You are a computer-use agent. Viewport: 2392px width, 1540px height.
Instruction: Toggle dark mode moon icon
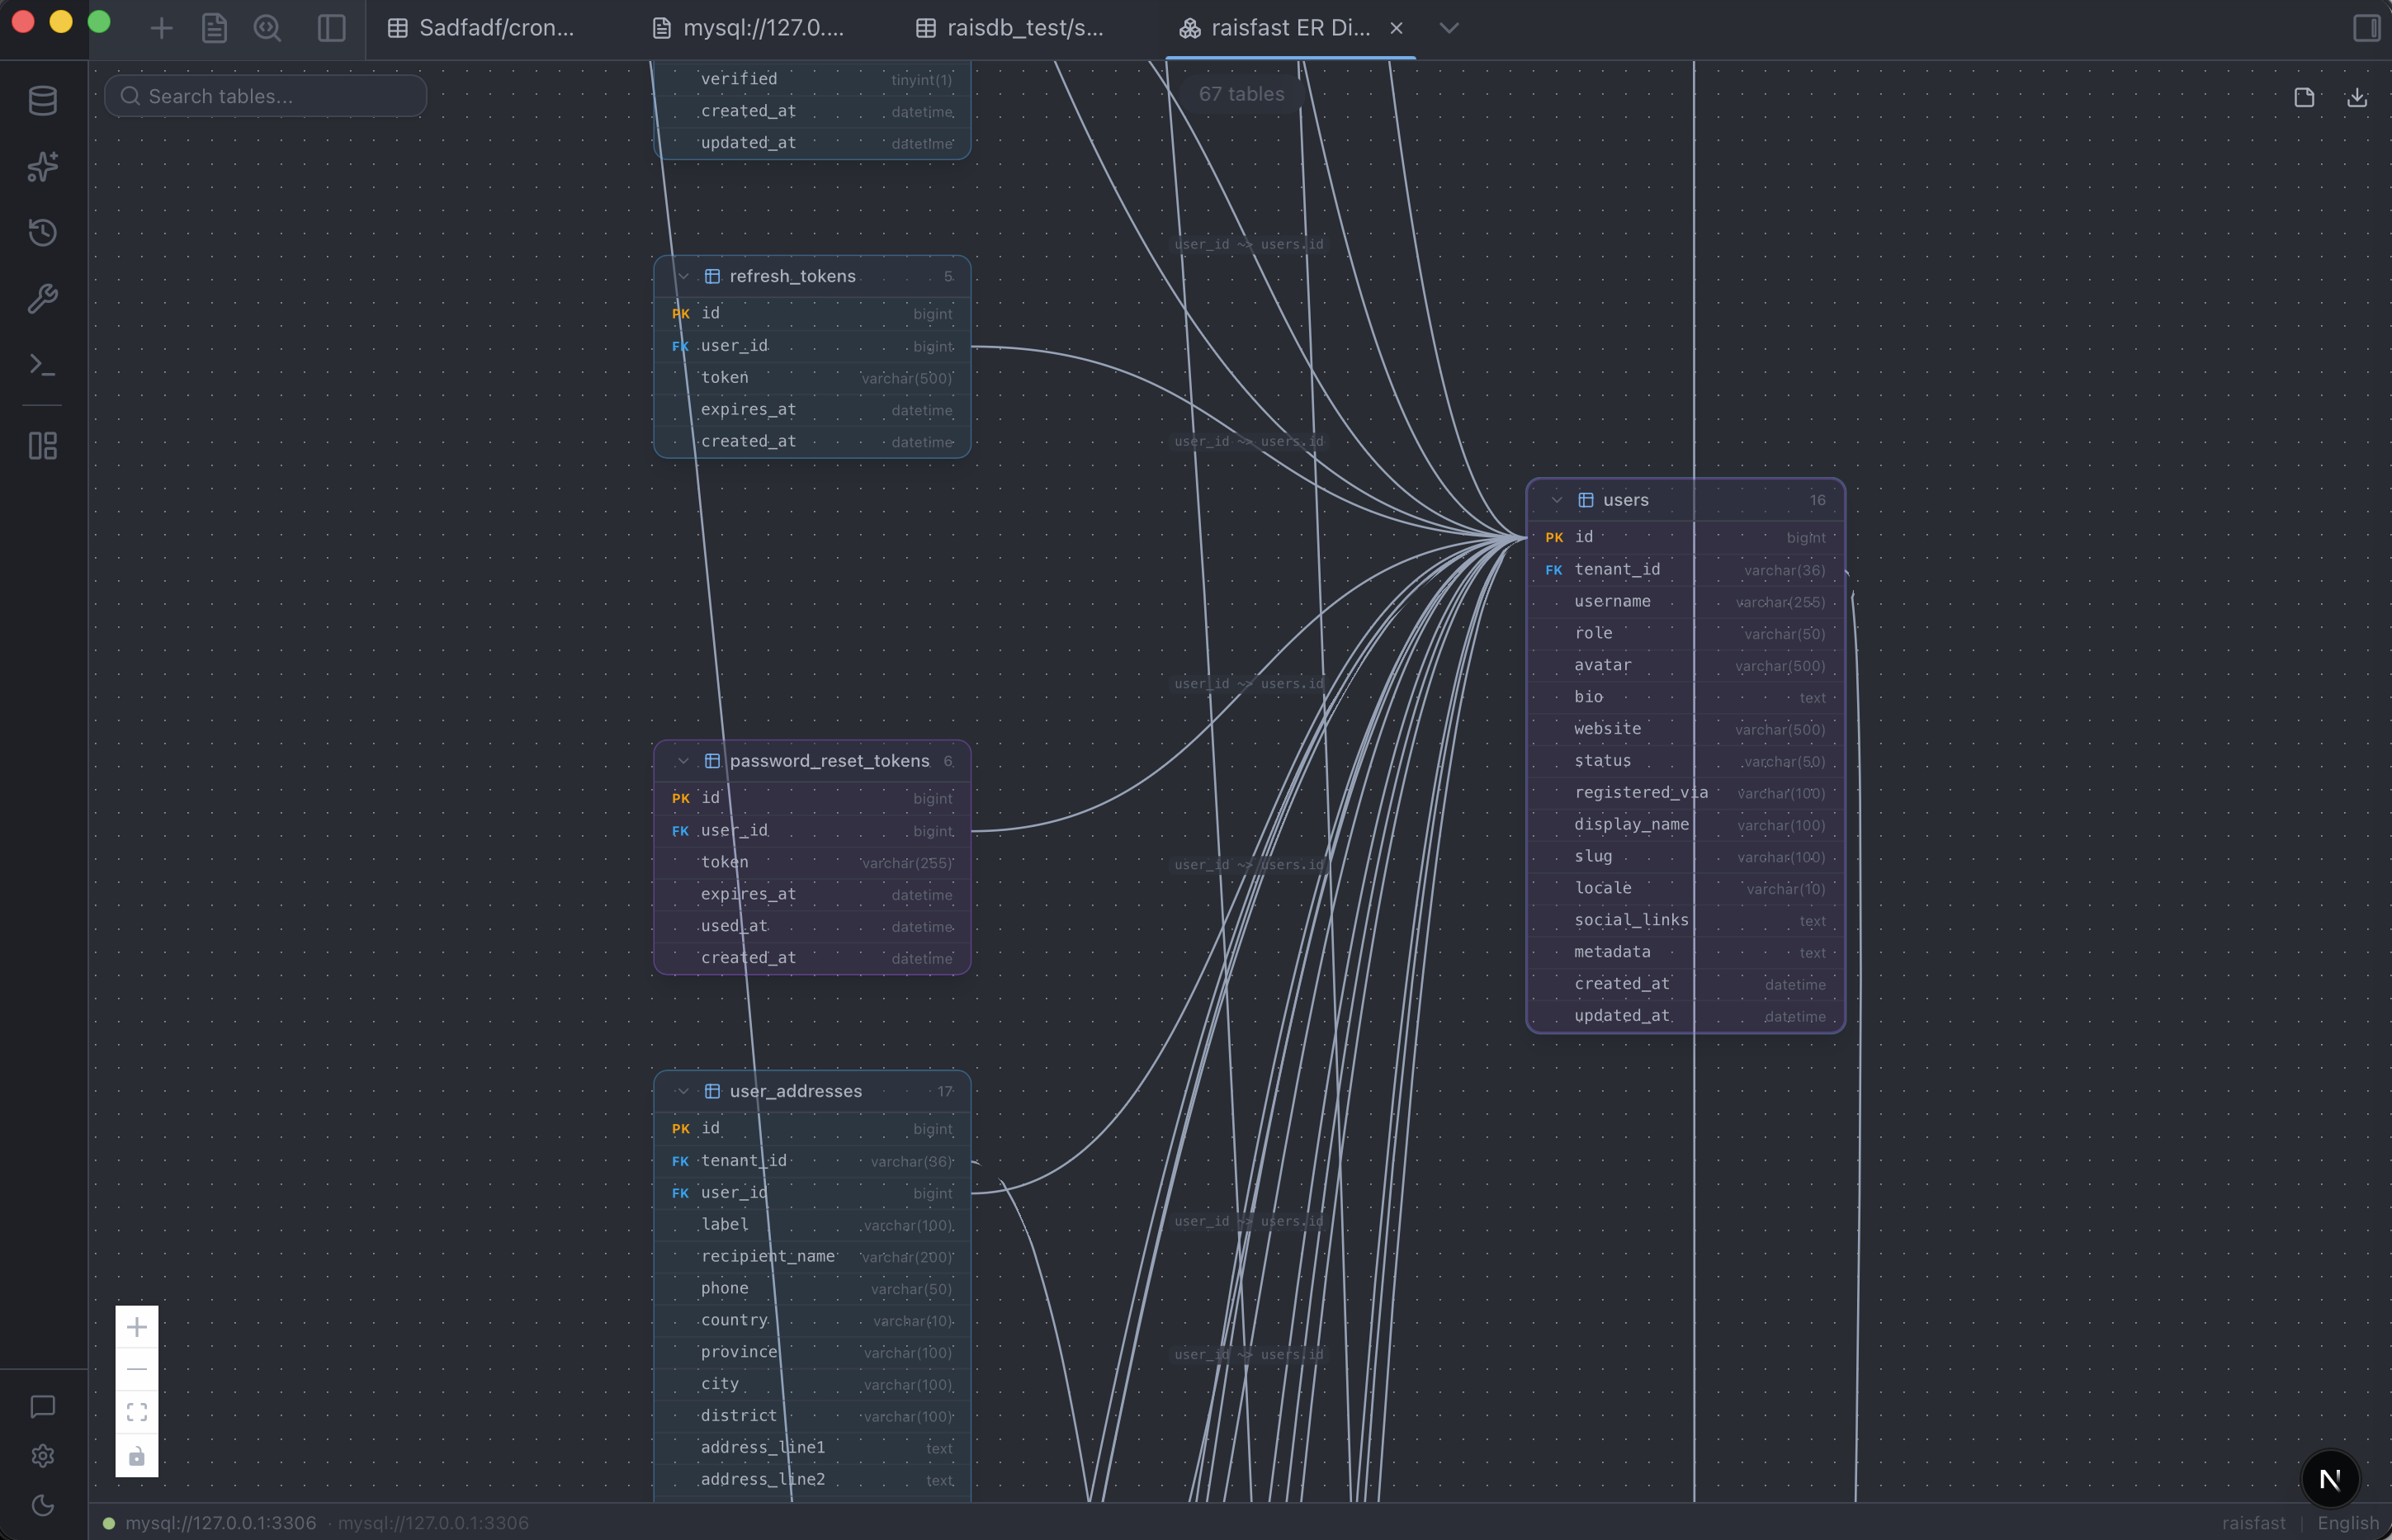point(42,1505)
